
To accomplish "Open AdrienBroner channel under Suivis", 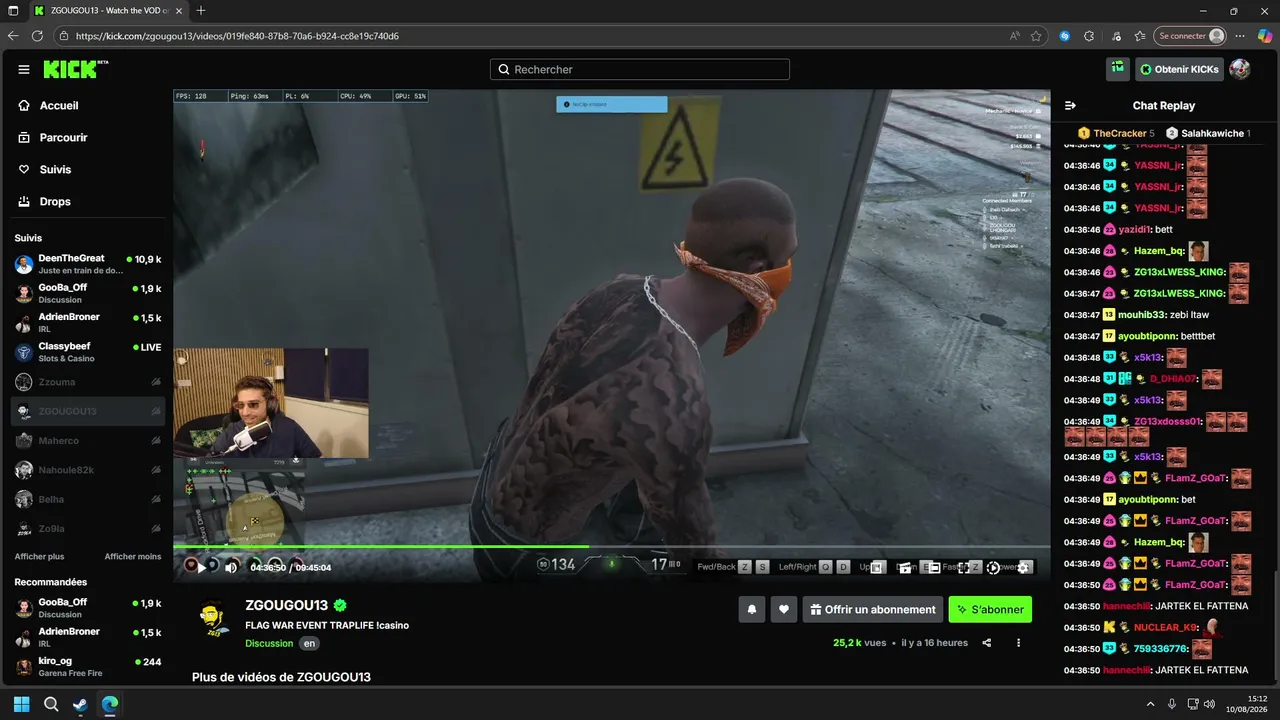I will [88, 322].
